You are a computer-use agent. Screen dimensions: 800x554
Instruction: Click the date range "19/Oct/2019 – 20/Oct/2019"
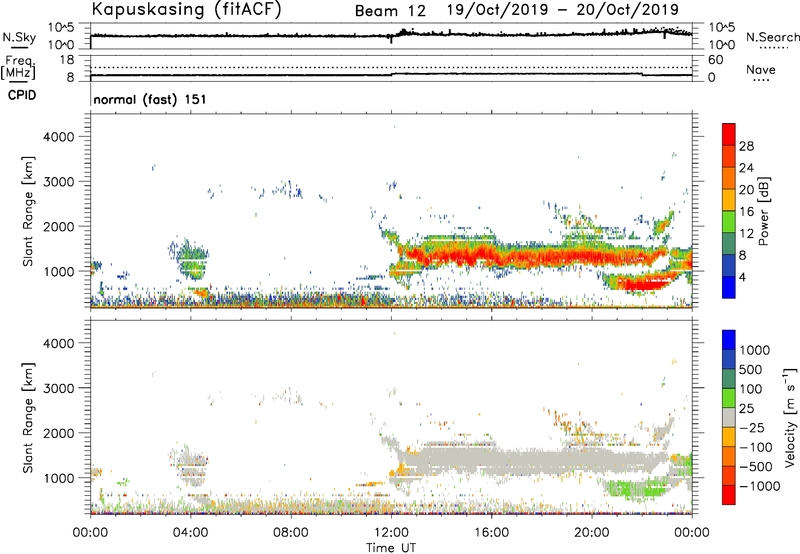pos(563,10)
